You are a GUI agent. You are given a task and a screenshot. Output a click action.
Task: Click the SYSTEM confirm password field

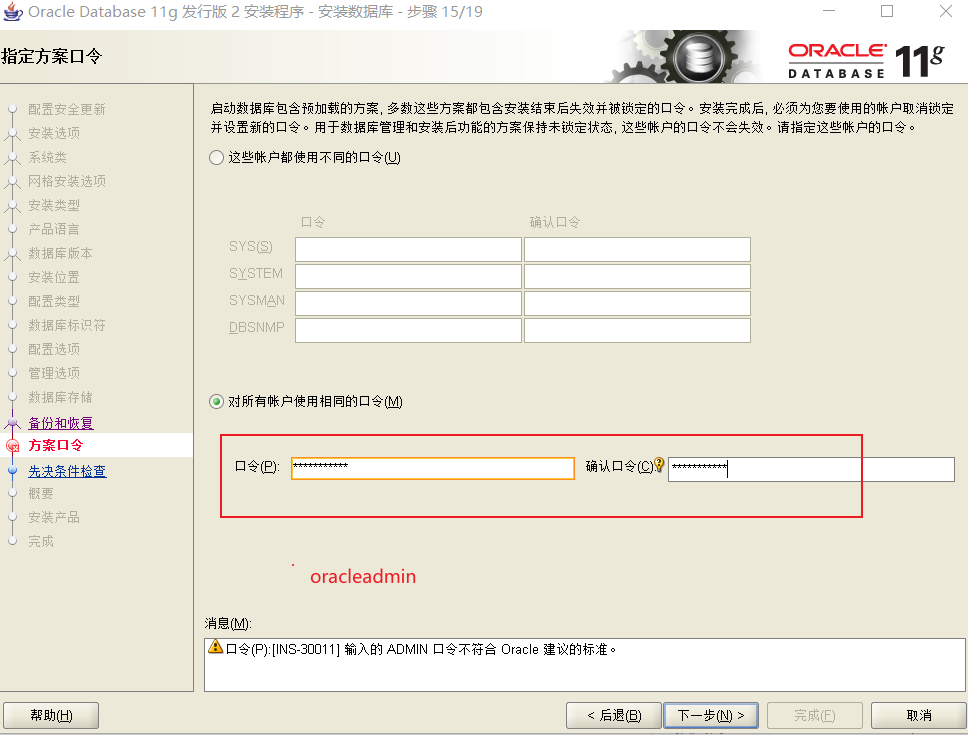637,276
